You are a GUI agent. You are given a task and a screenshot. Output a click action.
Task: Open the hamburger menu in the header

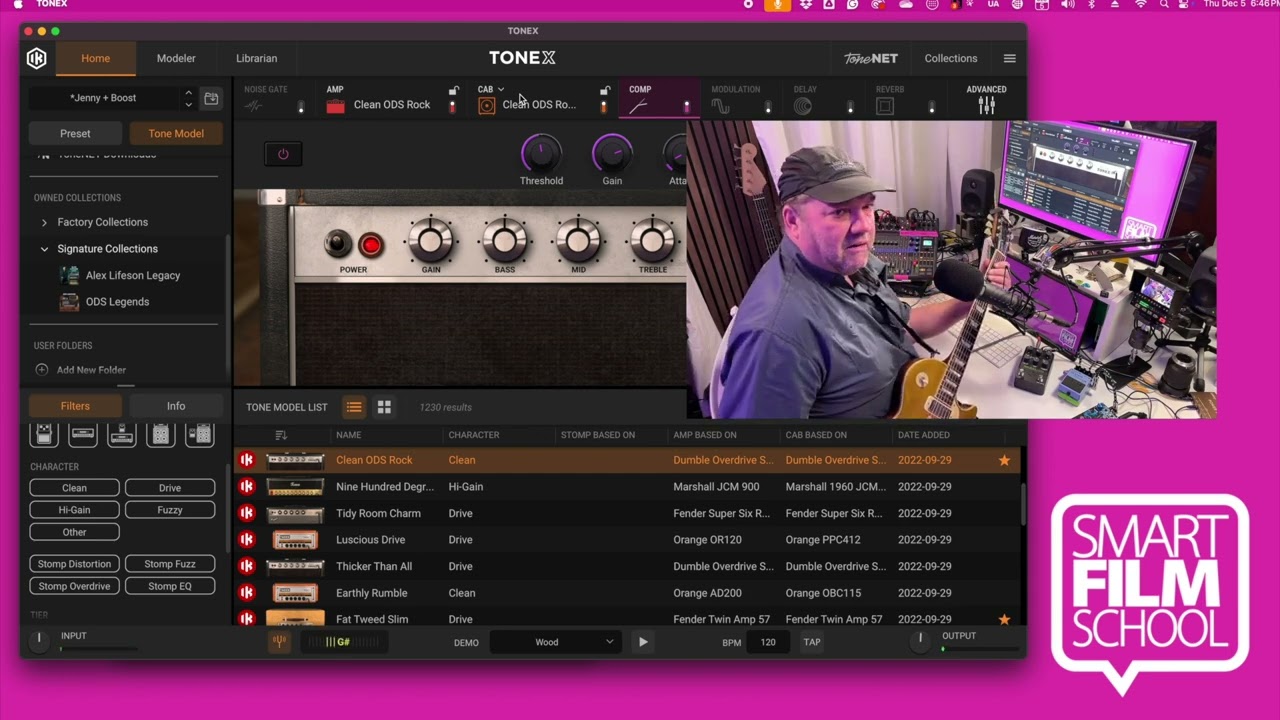click(1009, 58)
